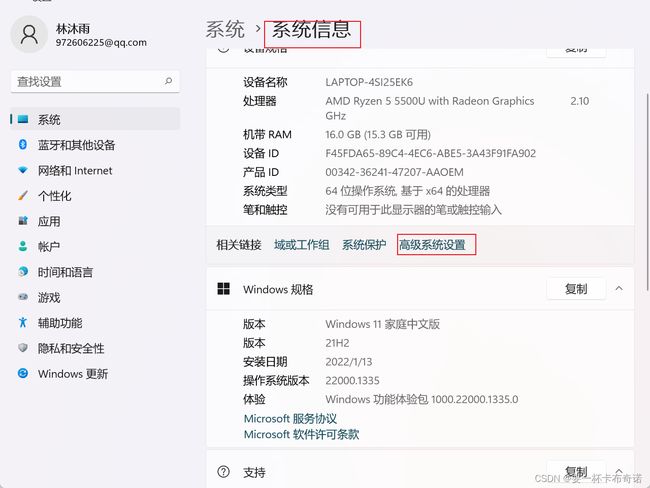Image resolution: width=650 pixels, height=488 pixels.
Task: Open 网络和 Internet settings
Action: coord(95,170)
